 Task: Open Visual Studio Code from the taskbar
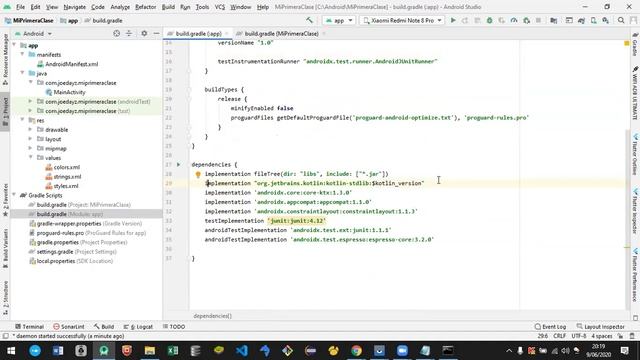242,350
